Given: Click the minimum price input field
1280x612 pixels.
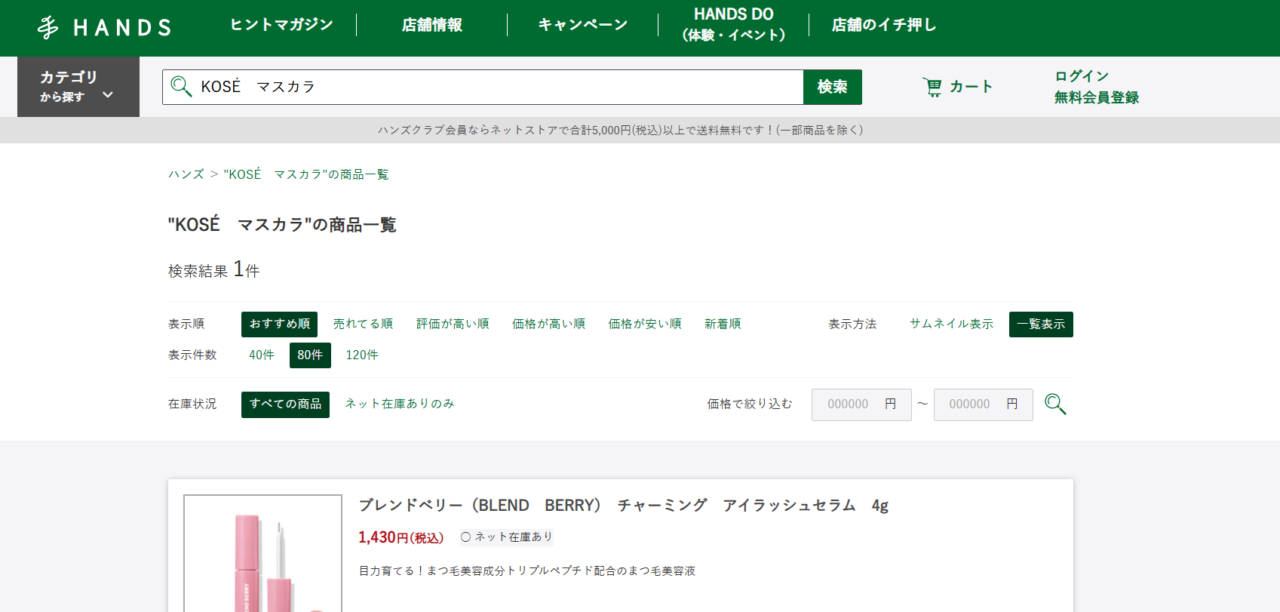Looking at the screenshot, I should 861,404.
